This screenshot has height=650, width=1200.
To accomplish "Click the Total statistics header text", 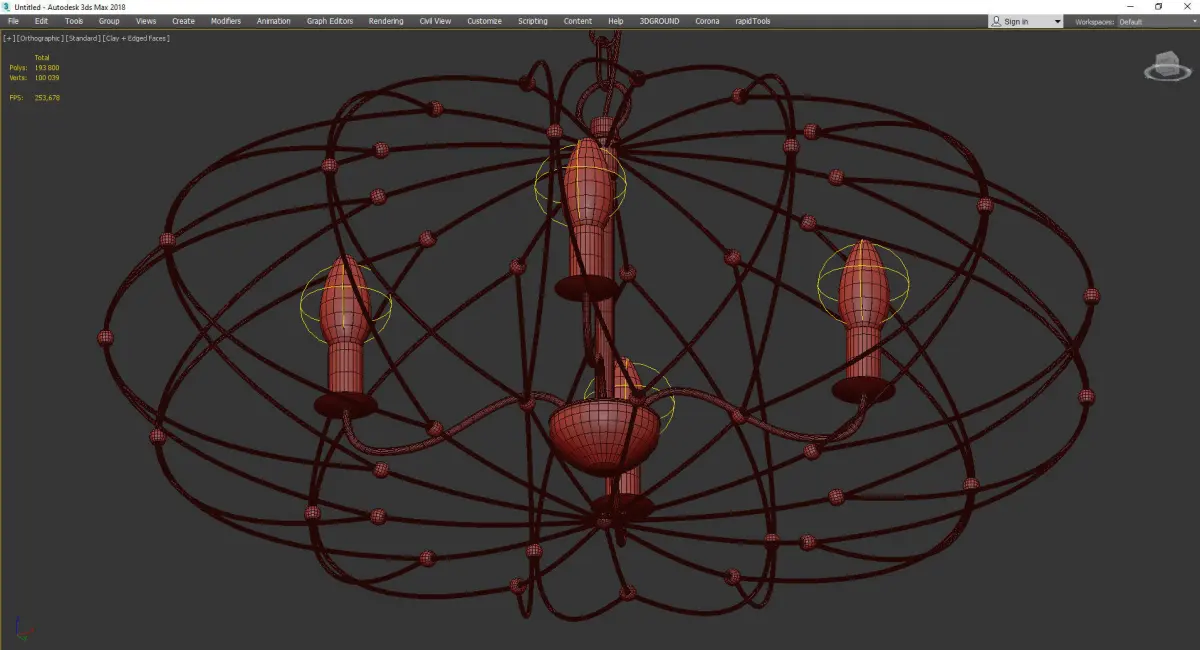I will click(x=41, y=57).
